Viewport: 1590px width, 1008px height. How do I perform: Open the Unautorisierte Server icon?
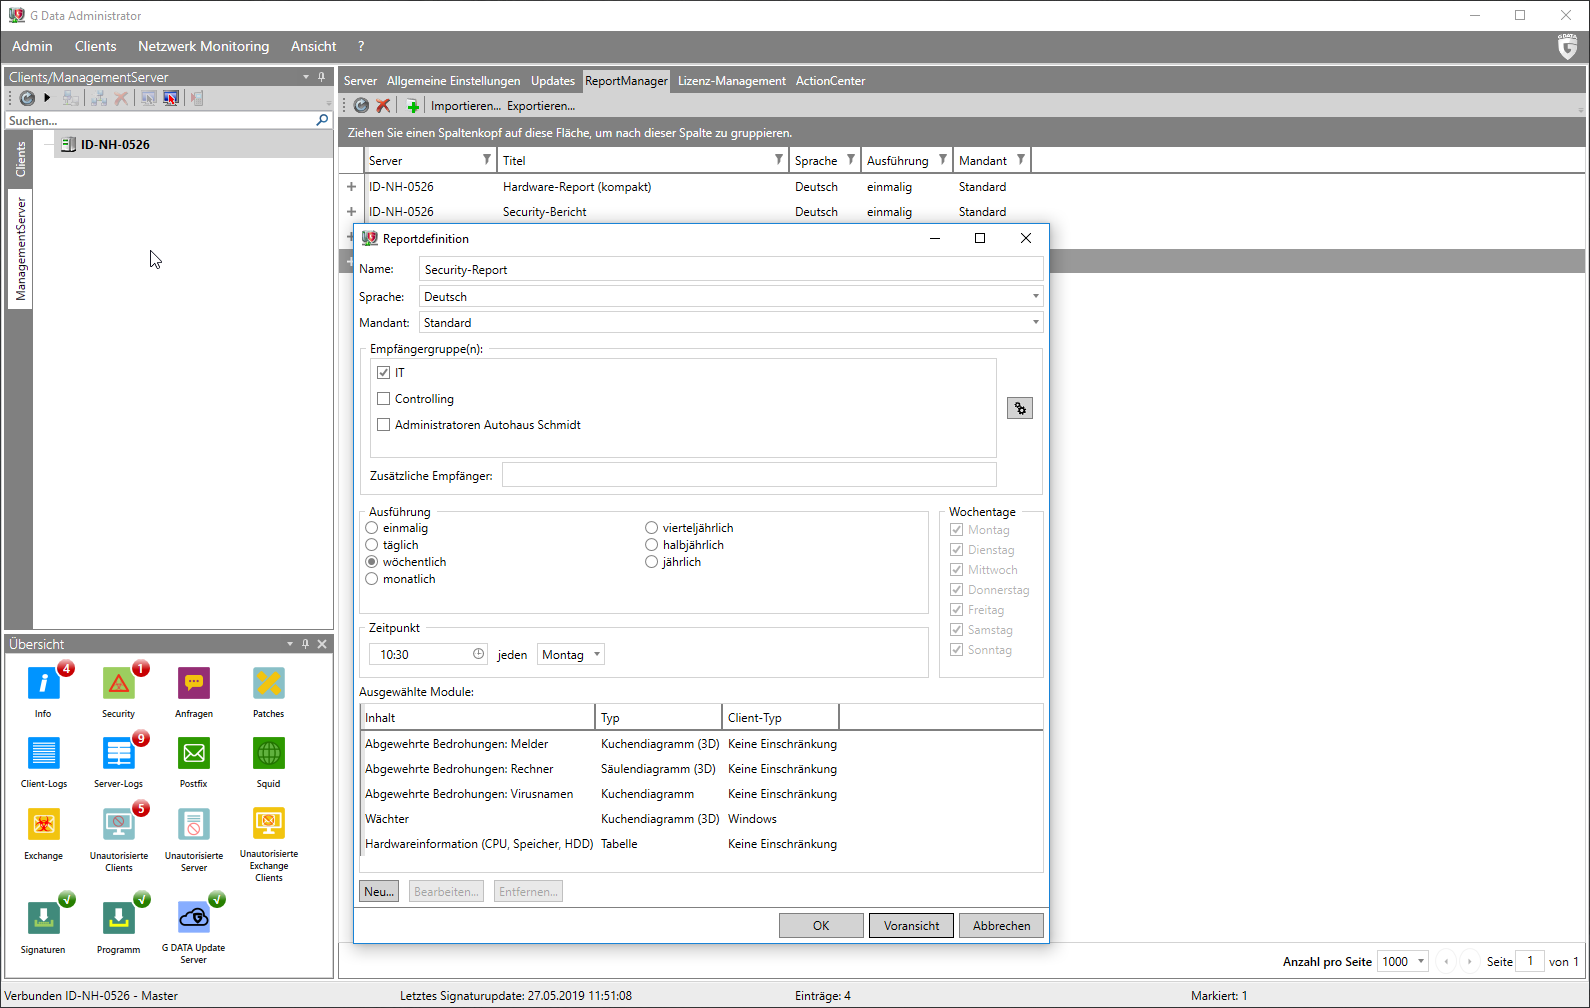point(194,825)
